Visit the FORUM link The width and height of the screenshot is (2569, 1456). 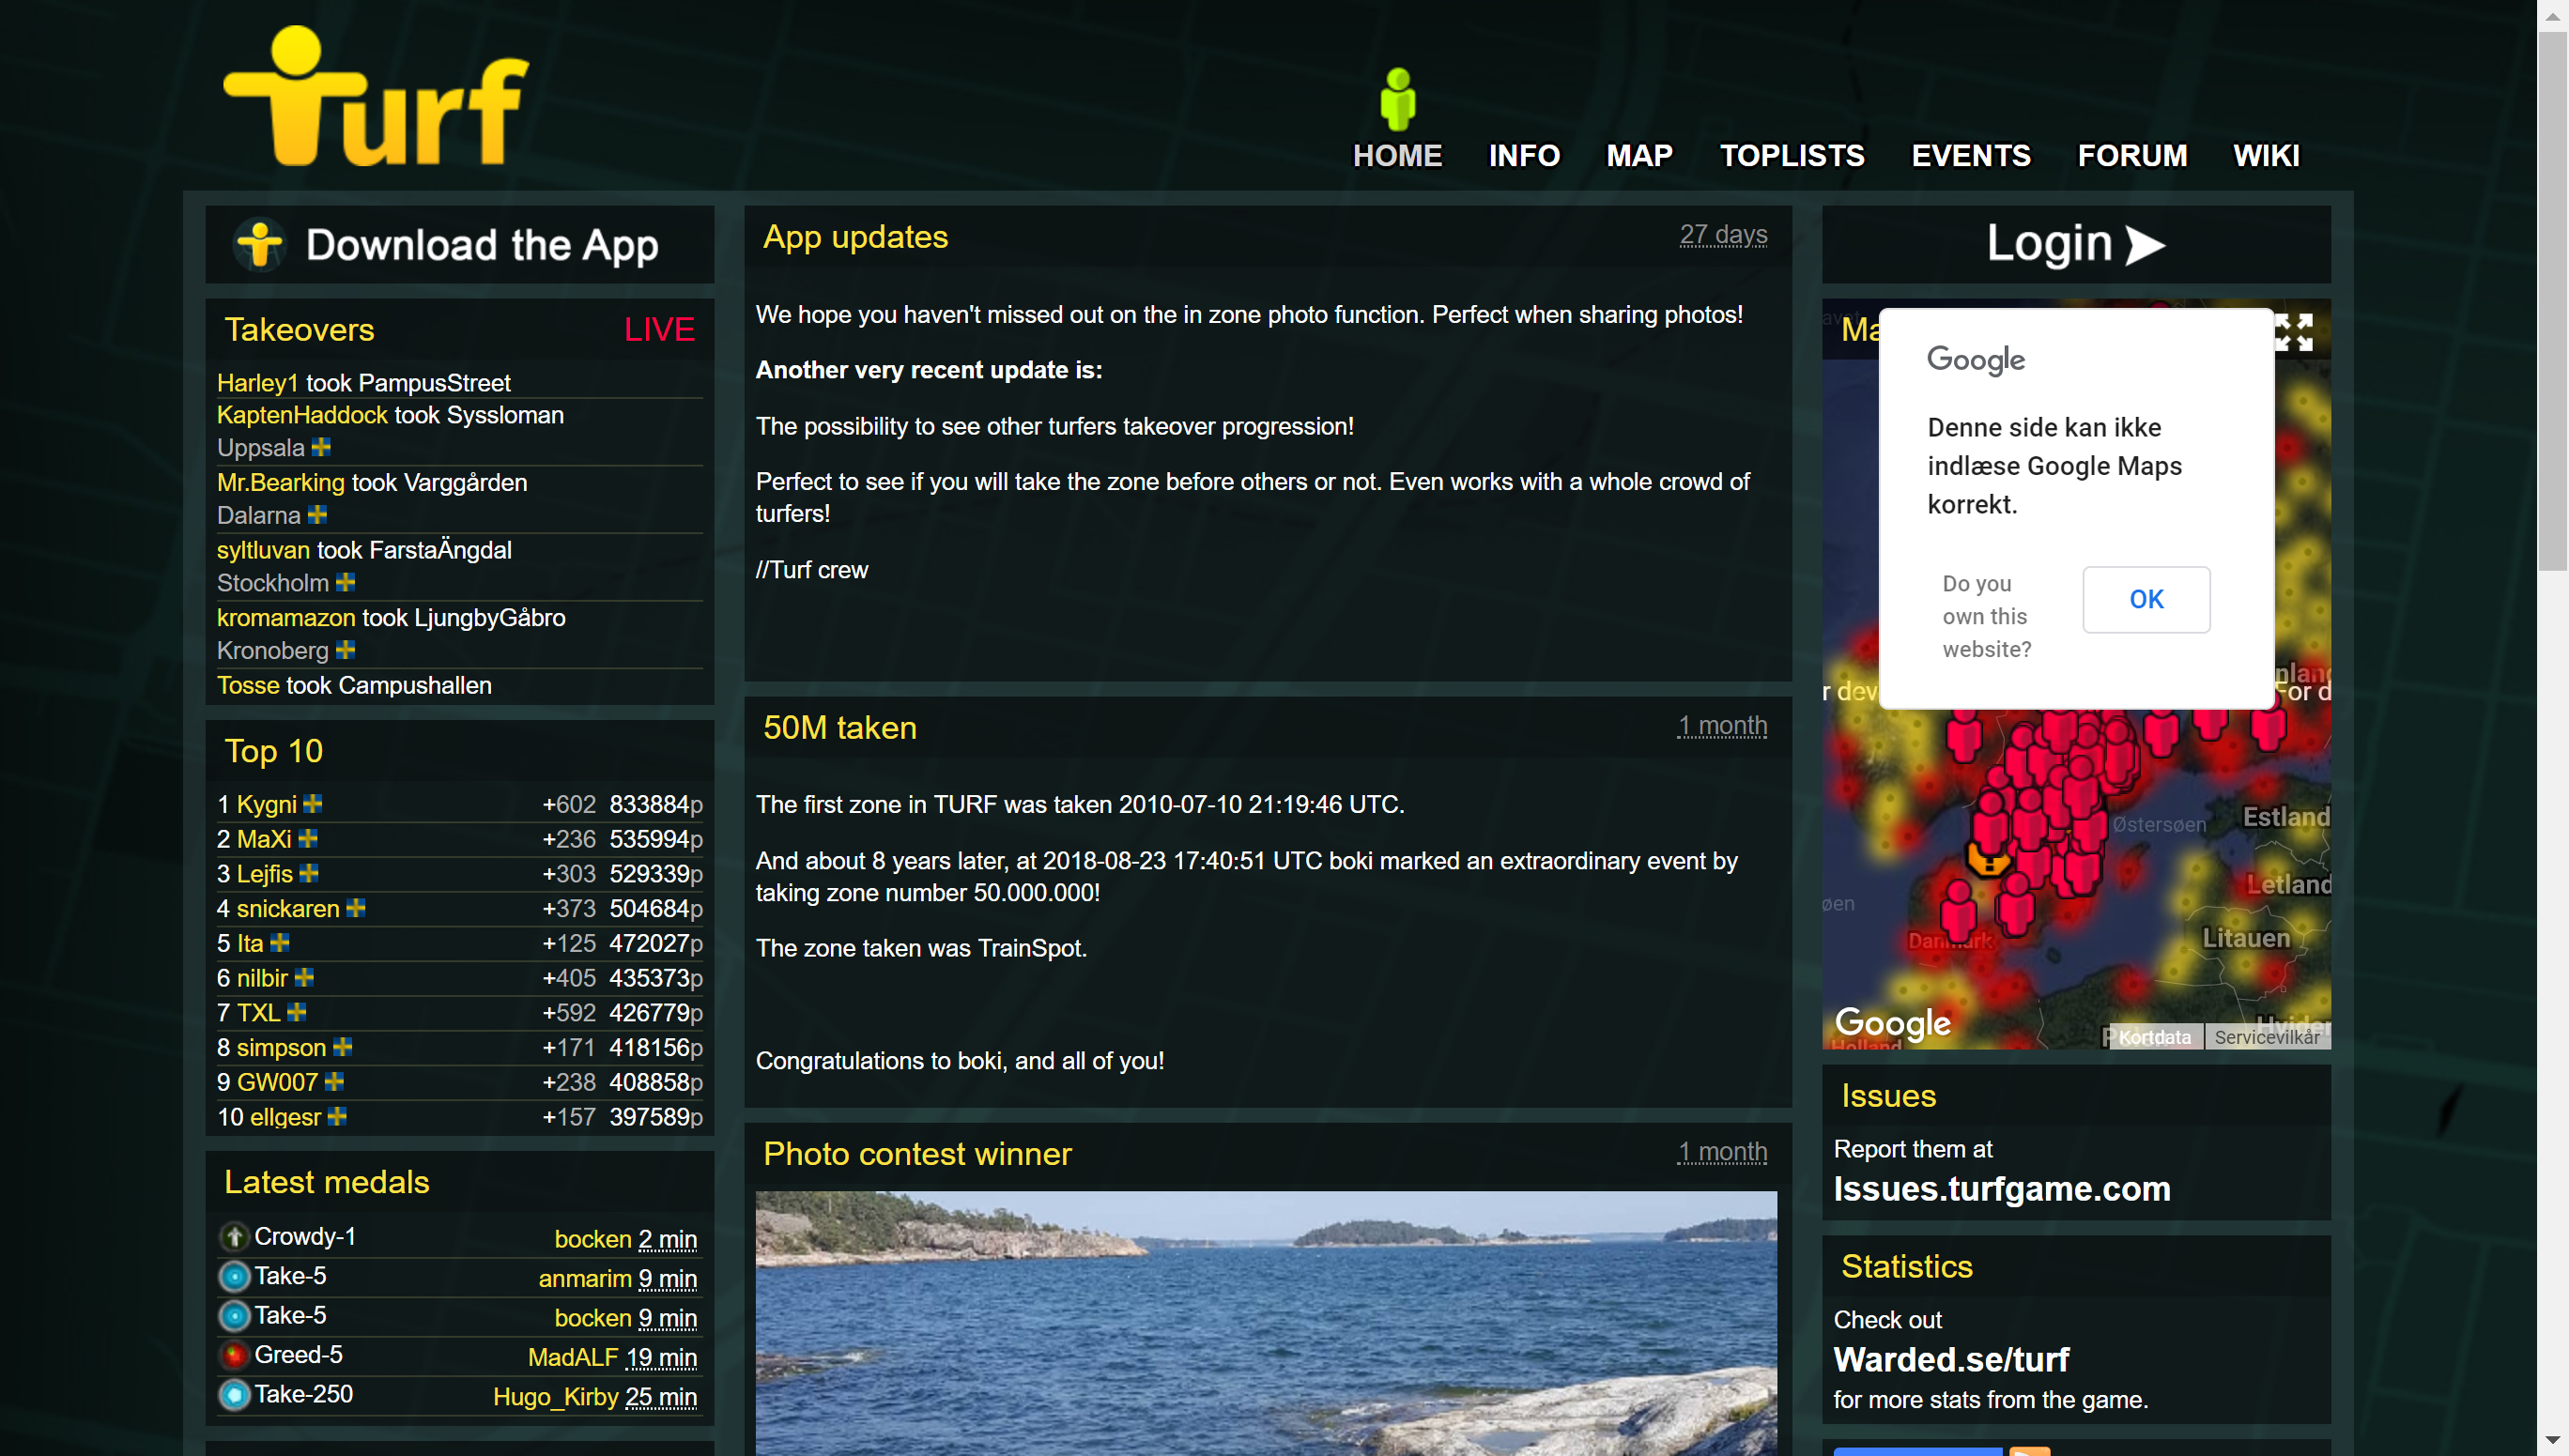tap(2131, 156)
